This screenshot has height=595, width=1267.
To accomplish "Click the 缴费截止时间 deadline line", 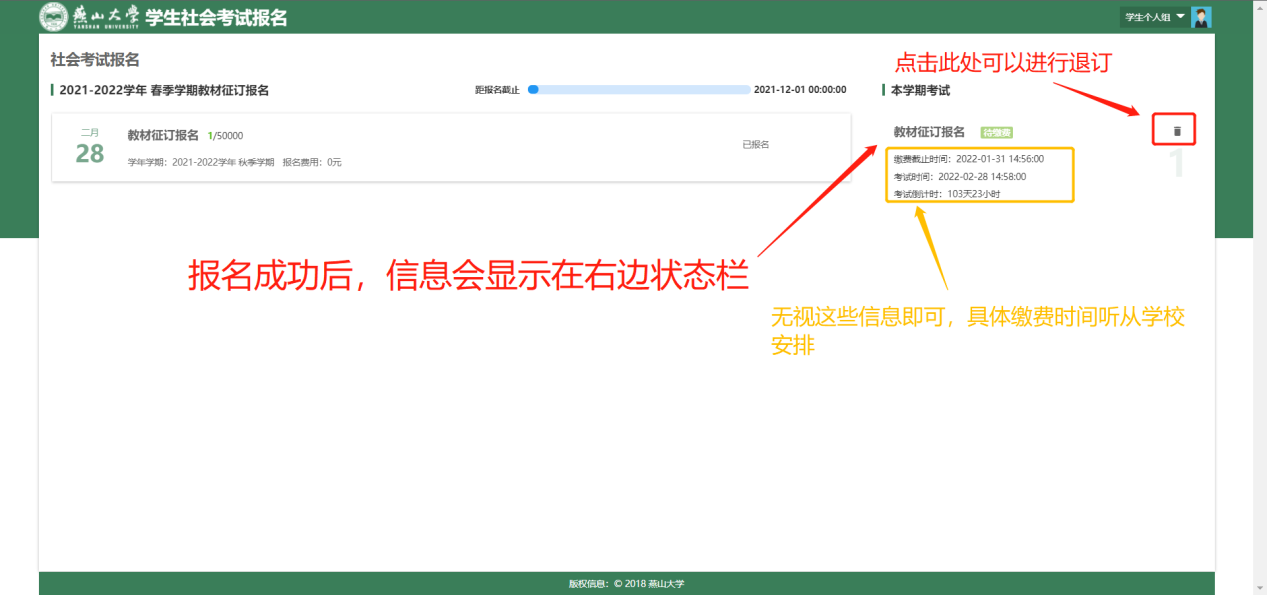I will click(968, 158).
